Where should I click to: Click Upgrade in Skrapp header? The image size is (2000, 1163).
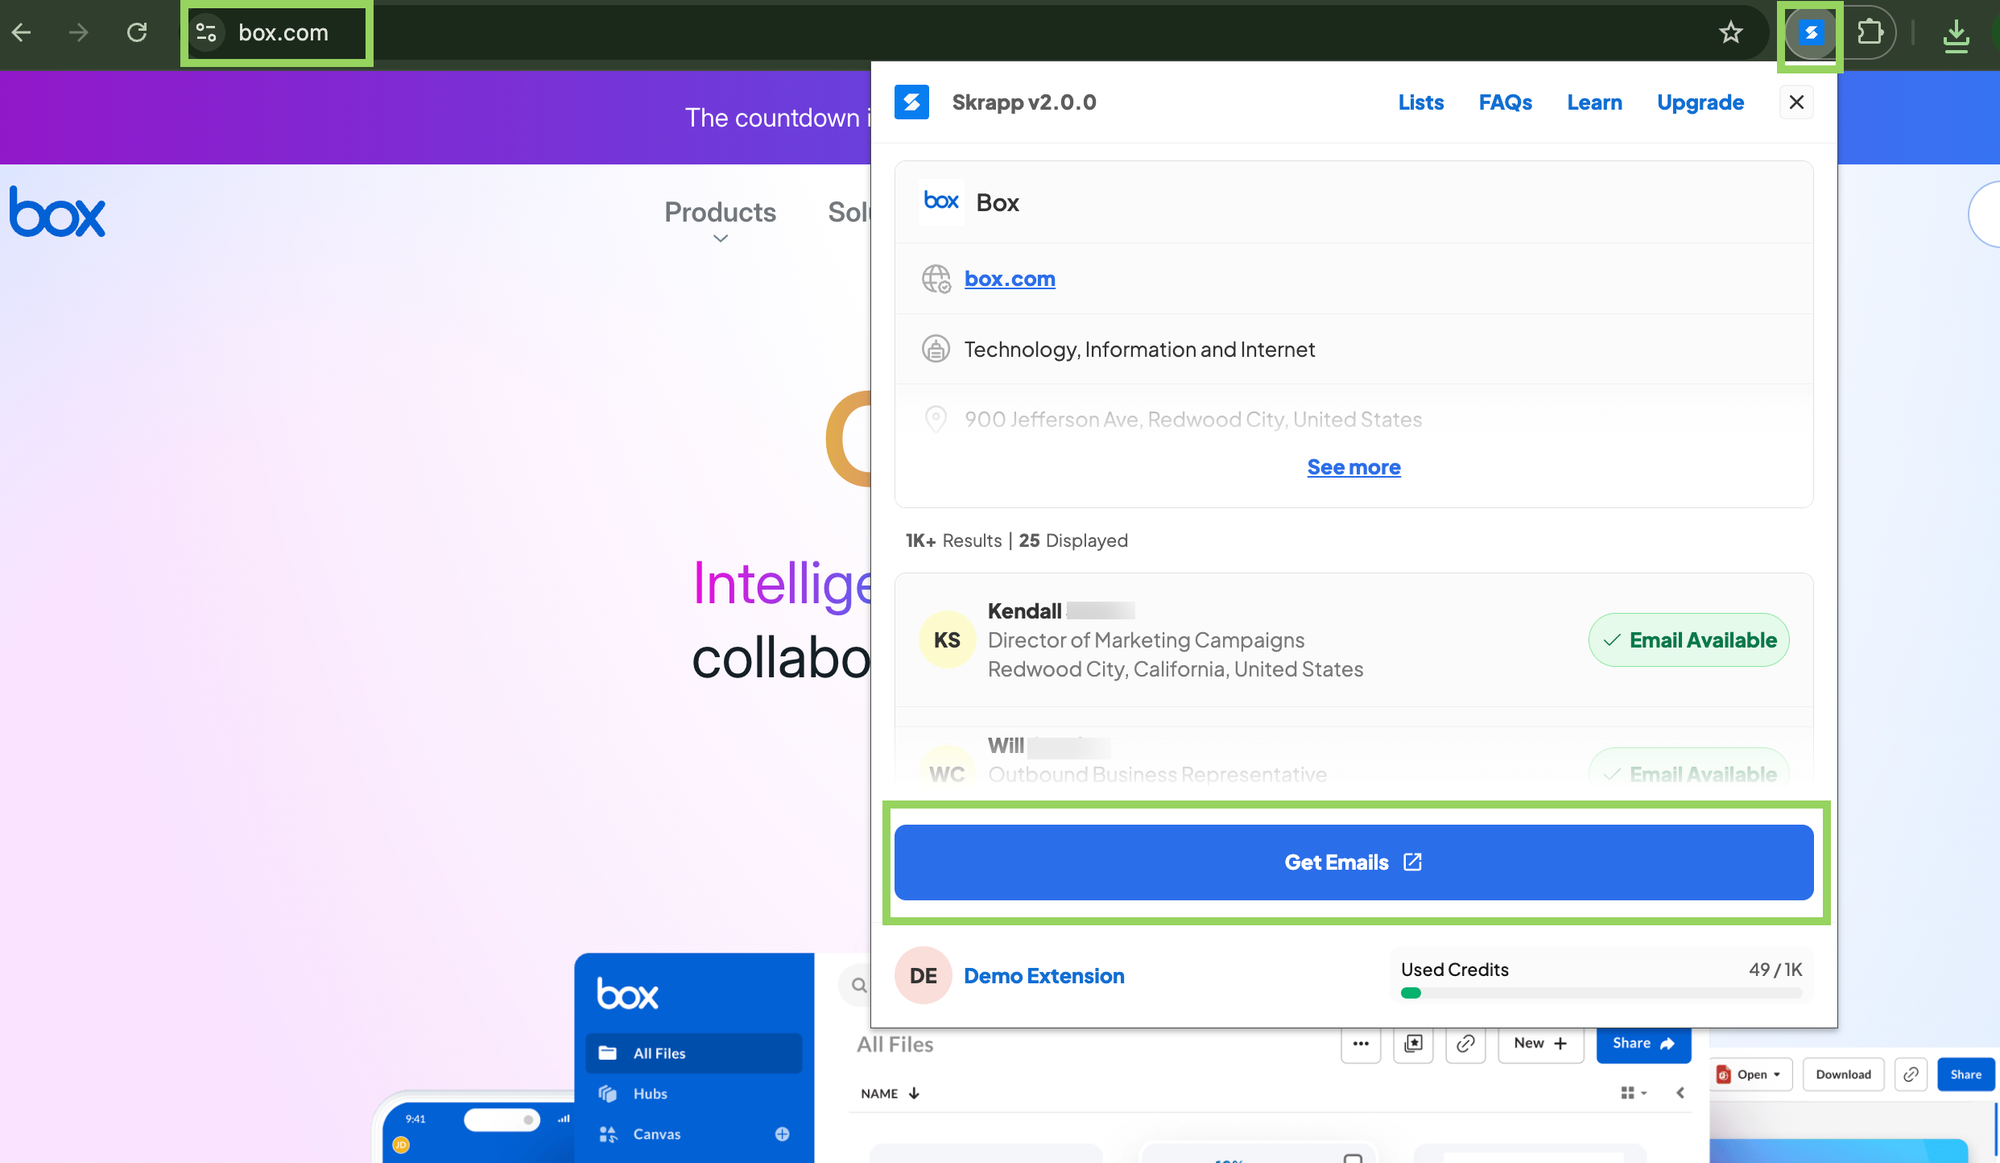[x=1700, y=102]
